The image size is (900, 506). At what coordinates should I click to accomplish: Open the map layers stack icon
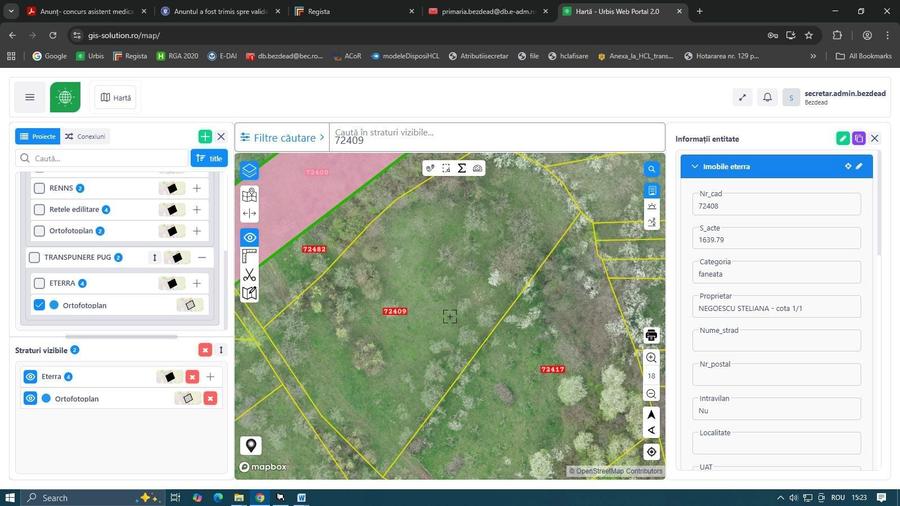[x=249, y=170]
